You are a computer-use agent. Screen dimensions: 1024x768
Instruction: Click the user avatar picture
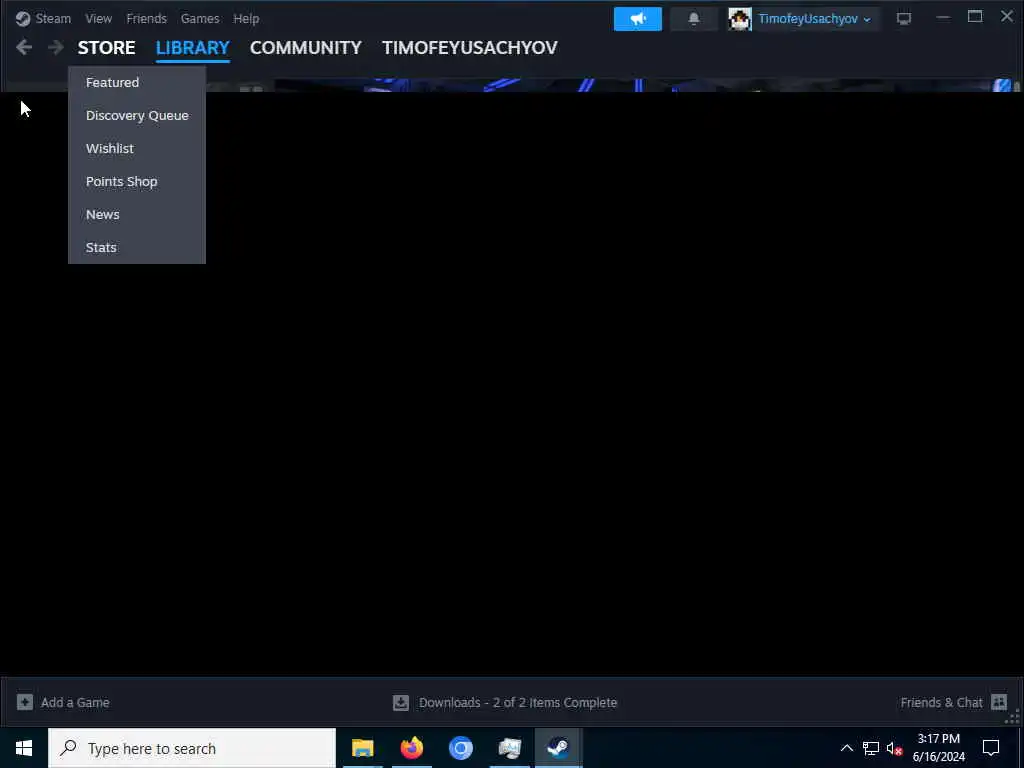740,19
